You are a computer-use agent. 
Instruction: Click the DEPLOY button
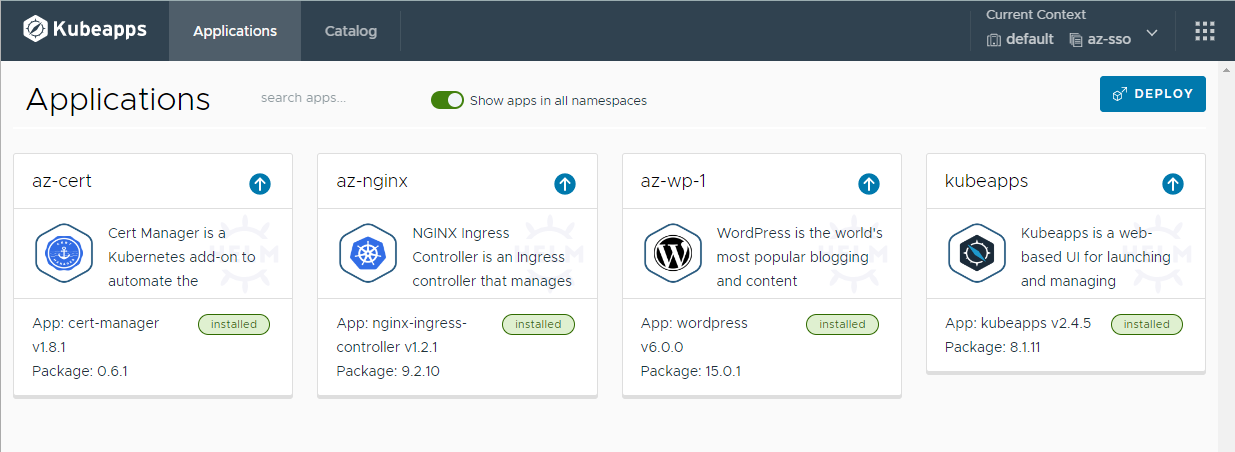point(1153,94)
